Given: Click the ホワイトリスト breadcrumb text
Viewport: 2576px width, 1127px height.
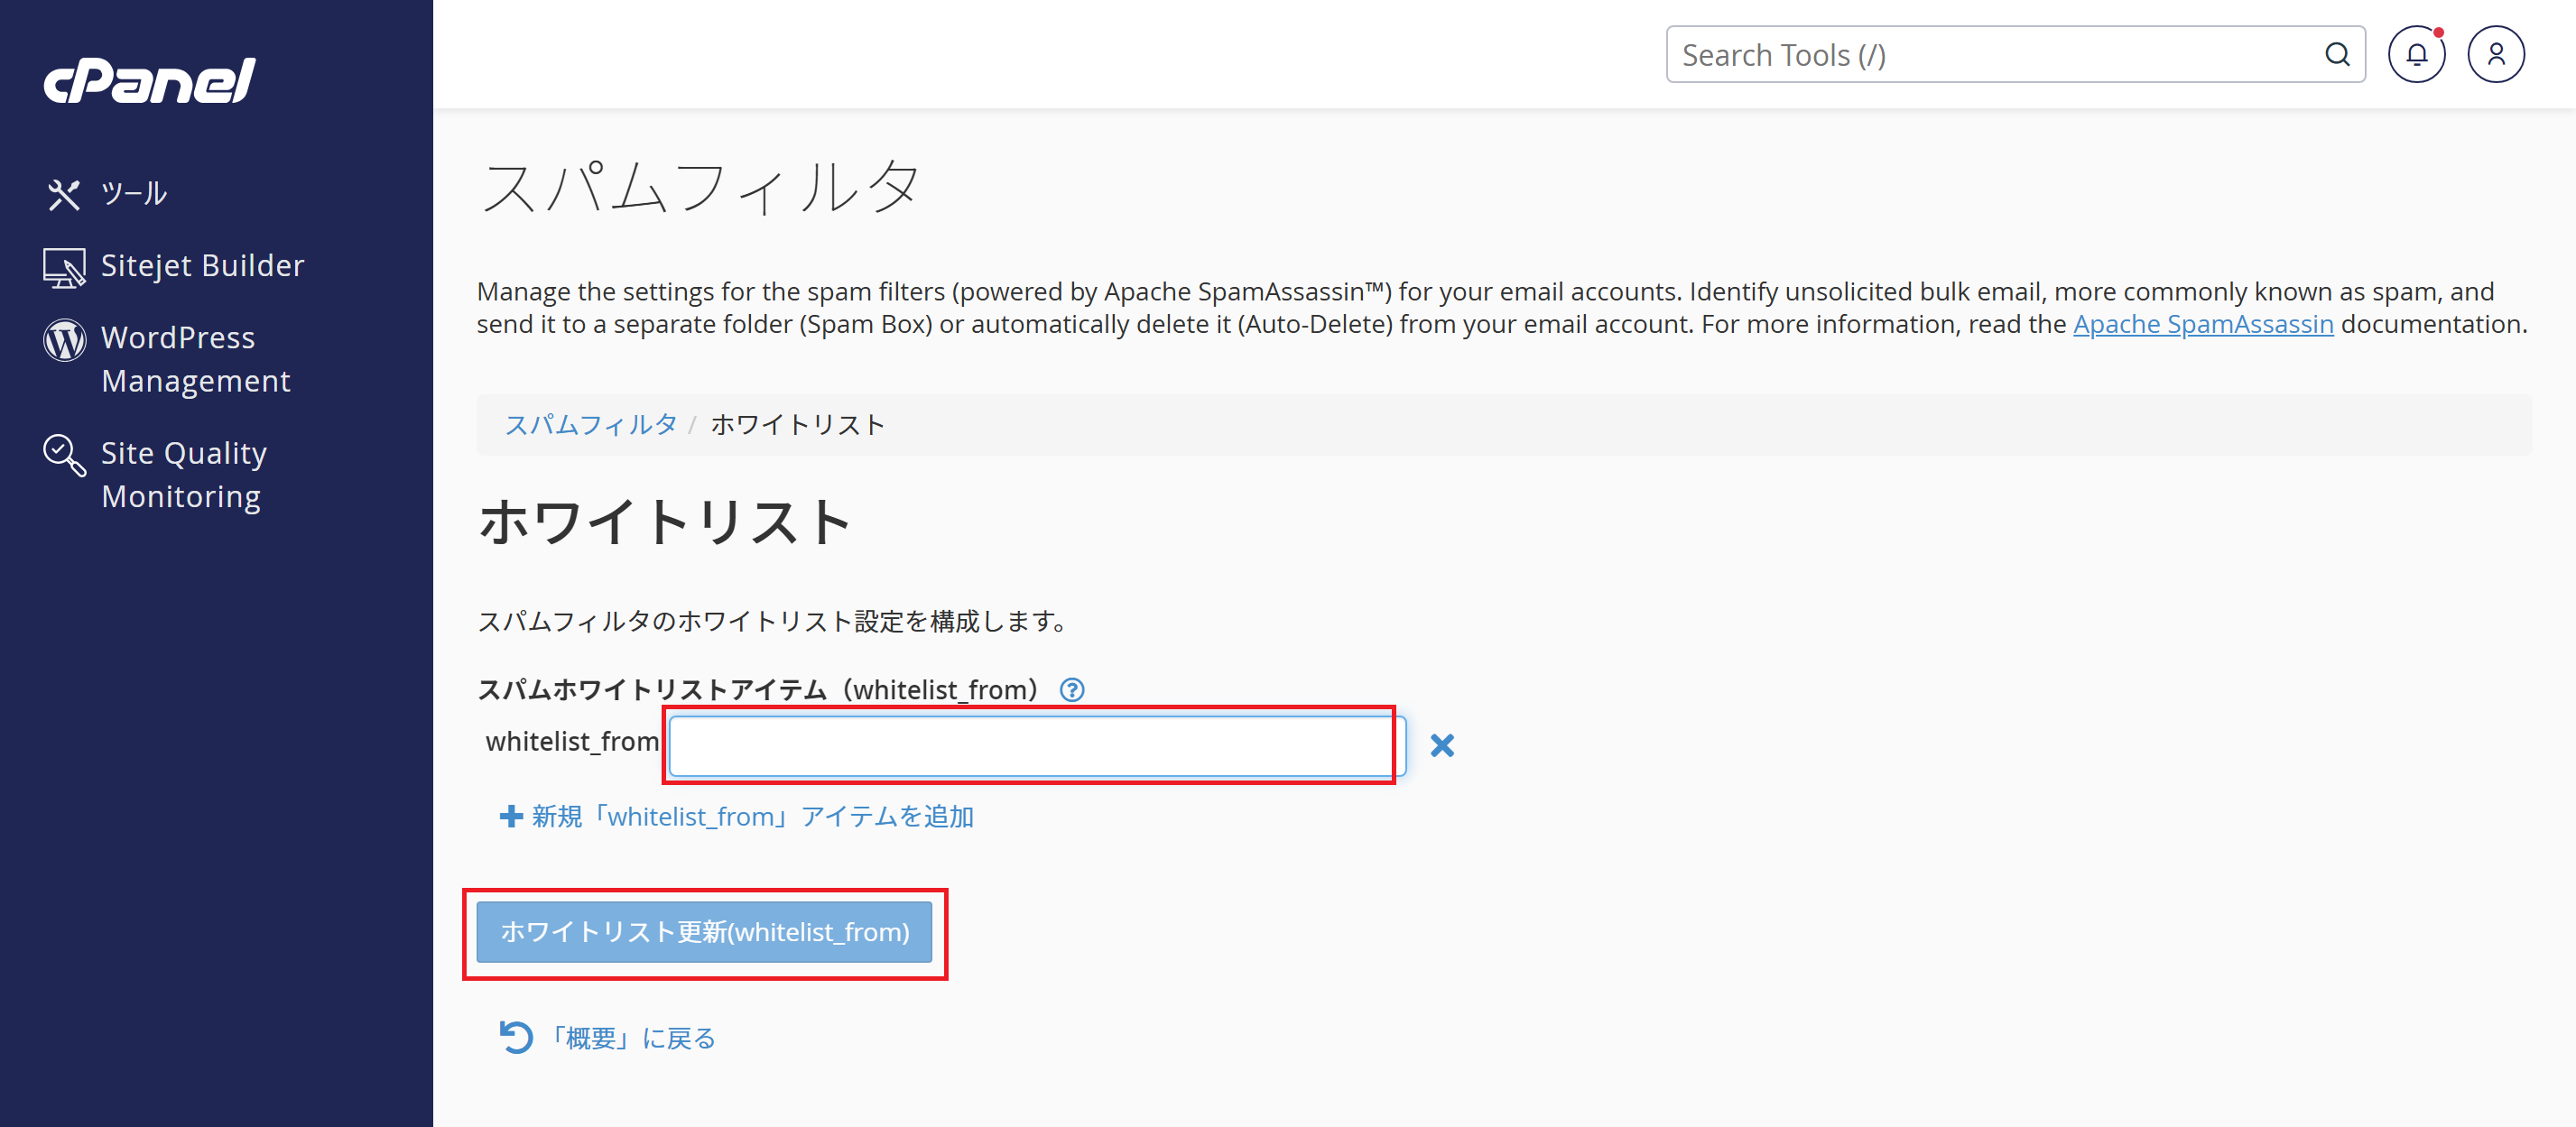Looking at the screenshot, I should pyautogui.click(x=797, y=425).
